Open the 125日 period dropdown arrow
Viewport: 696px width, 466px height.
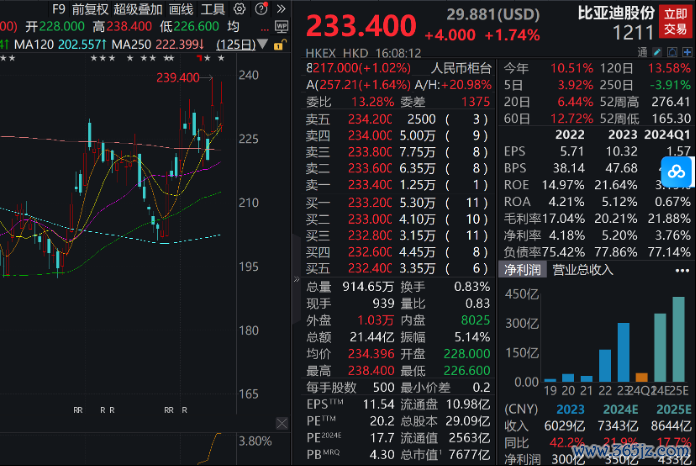coord(262,44)
